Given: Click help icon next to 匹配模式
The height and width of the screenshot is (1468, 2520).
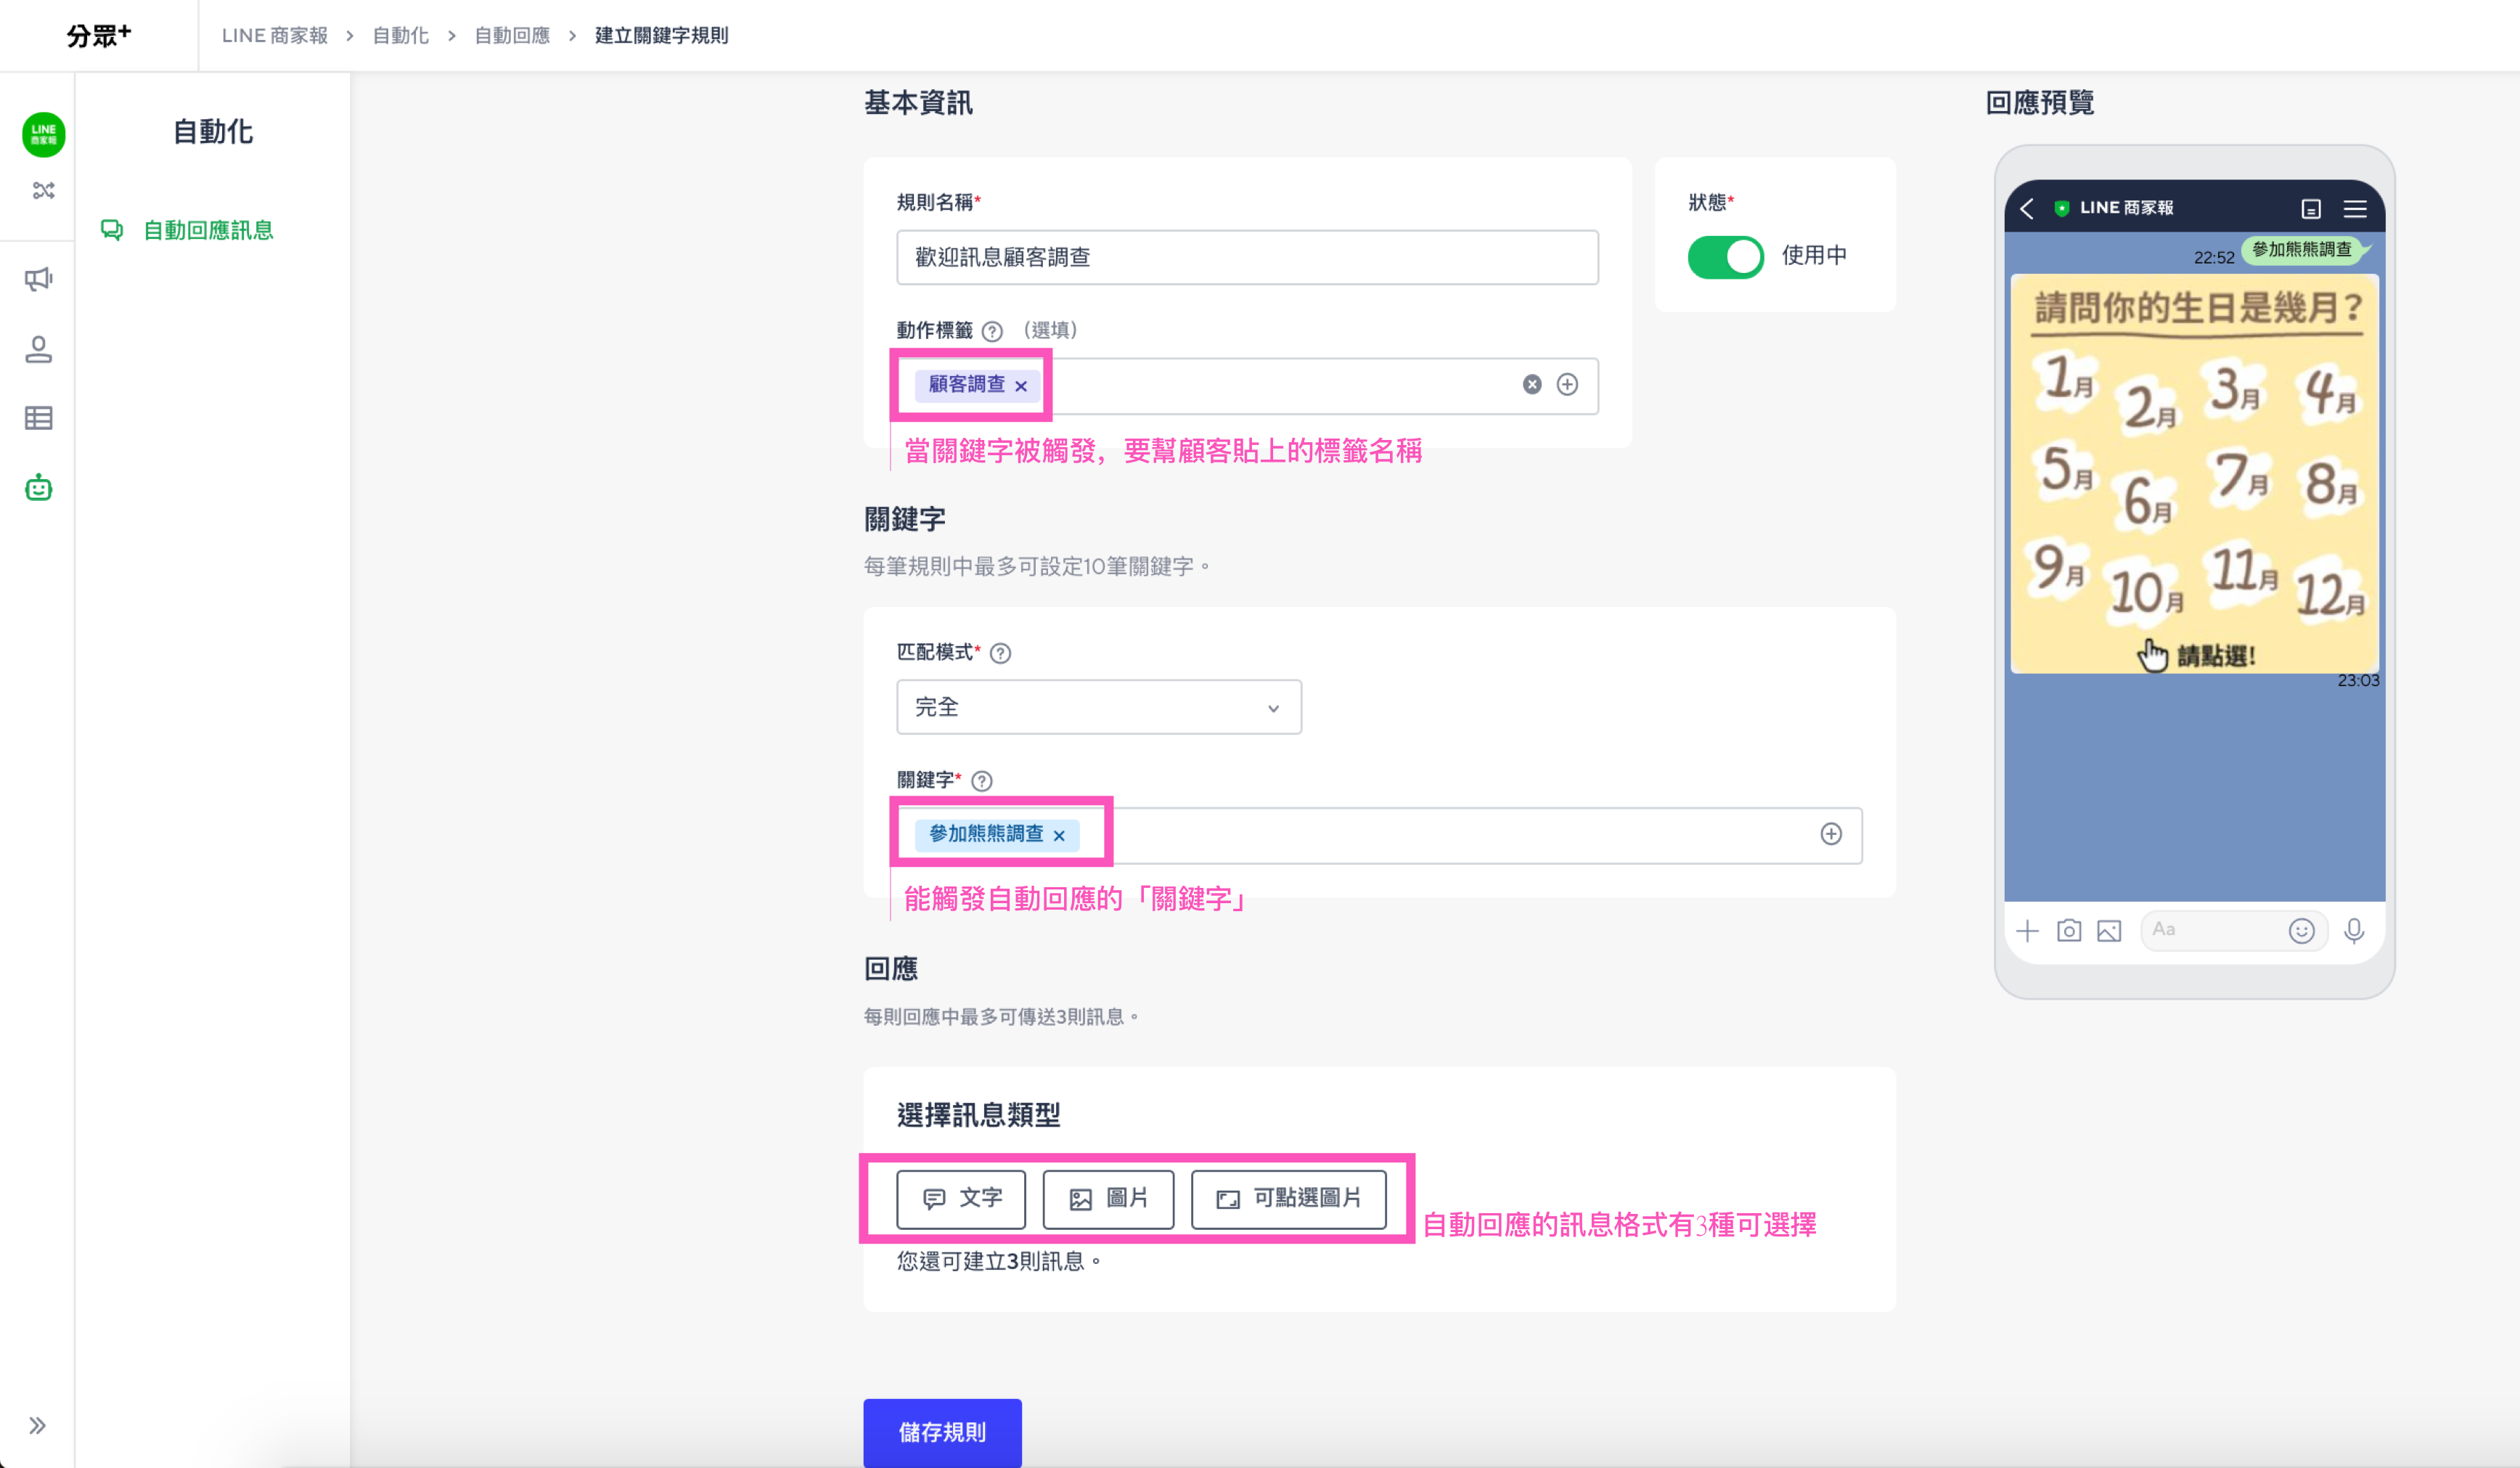Looking at the screenshot, I should tap(1000, 653).
